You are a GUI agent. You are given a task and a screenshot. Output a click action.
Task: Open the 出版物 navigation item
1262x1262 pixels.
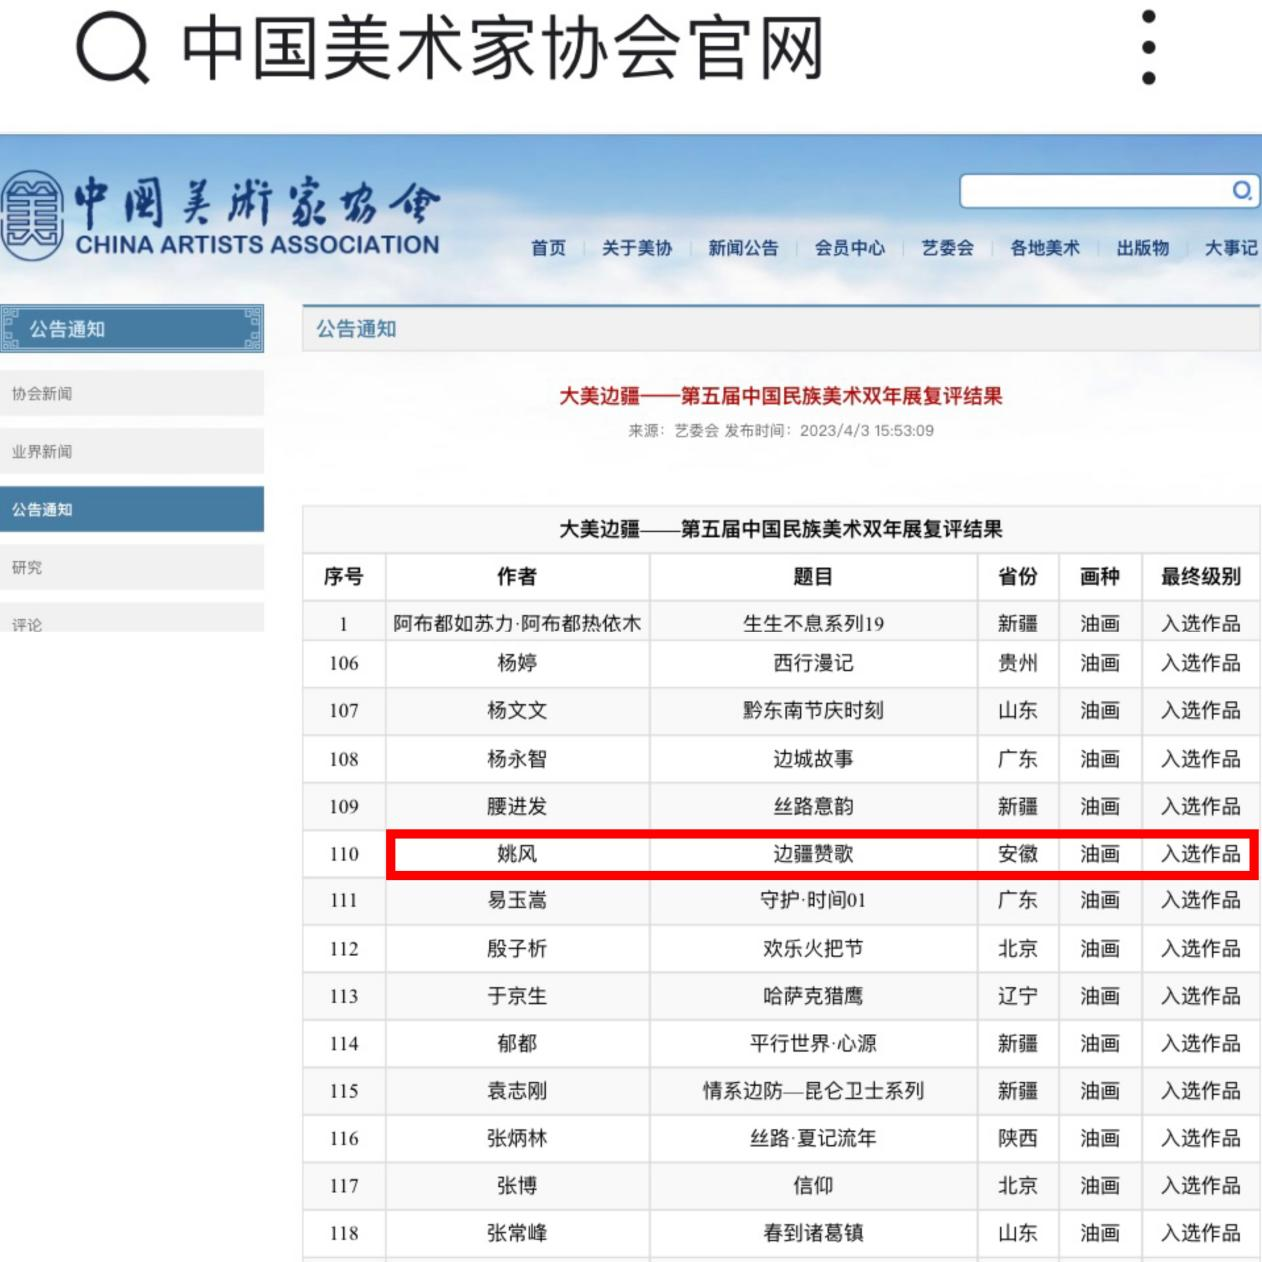1142,248
